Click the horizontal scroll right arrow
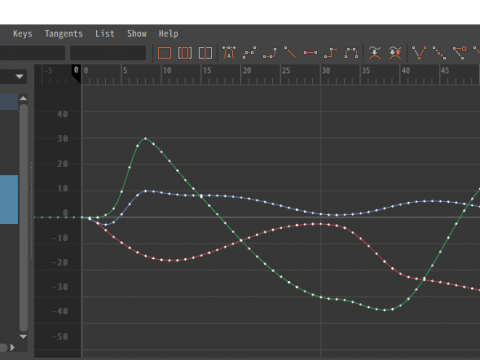Screen dimensions: 480x360 (13, 347)
